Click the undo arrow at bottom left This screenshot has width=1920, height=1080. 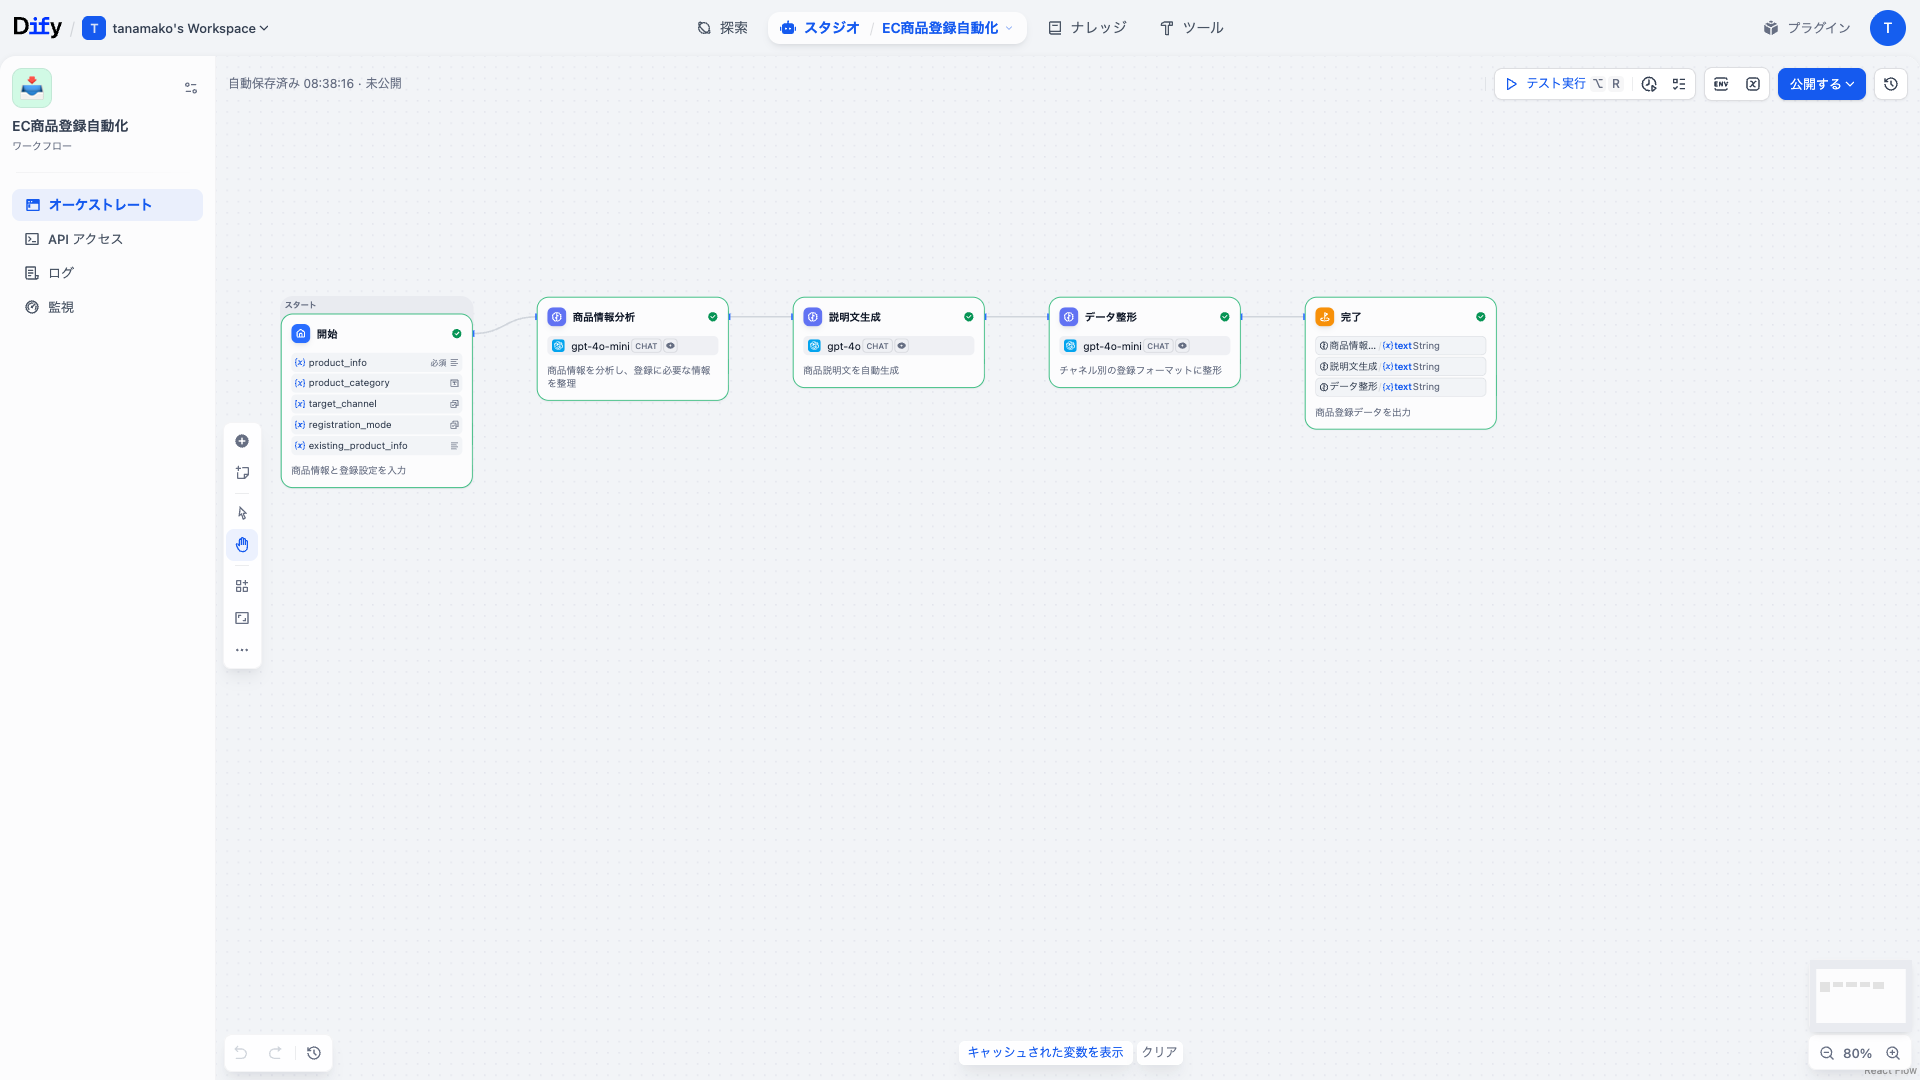point(240,1053)
